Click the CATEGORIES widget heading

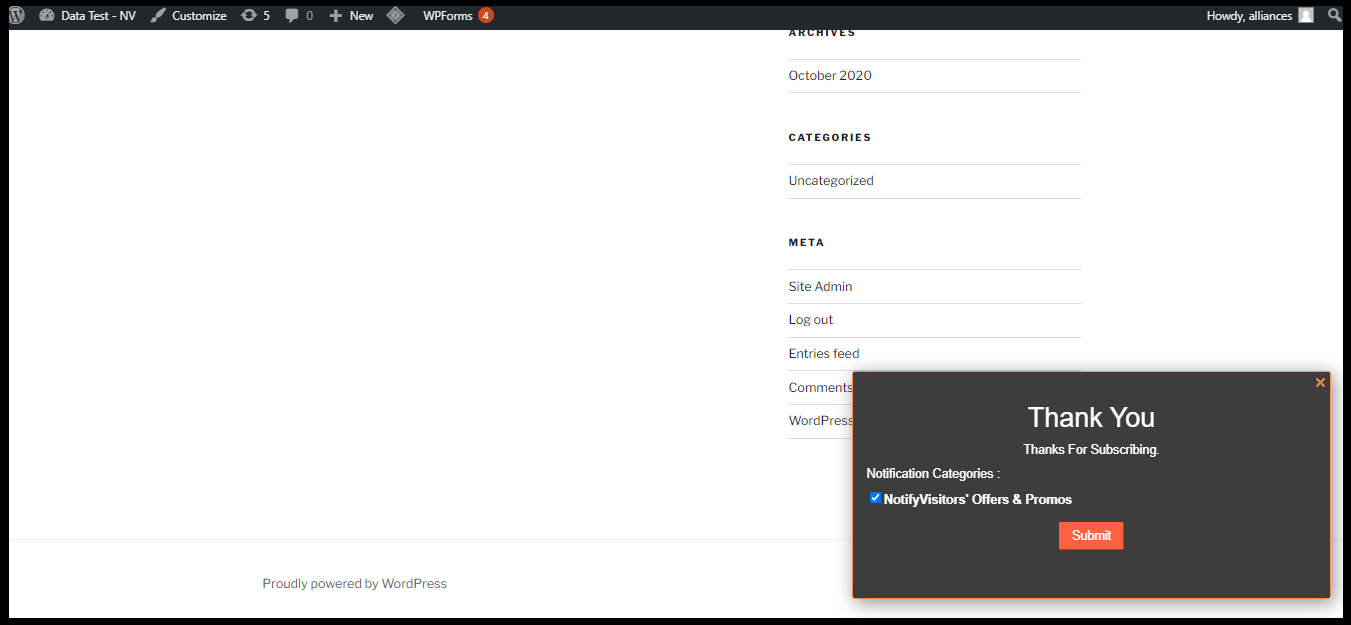pos(830,138)
